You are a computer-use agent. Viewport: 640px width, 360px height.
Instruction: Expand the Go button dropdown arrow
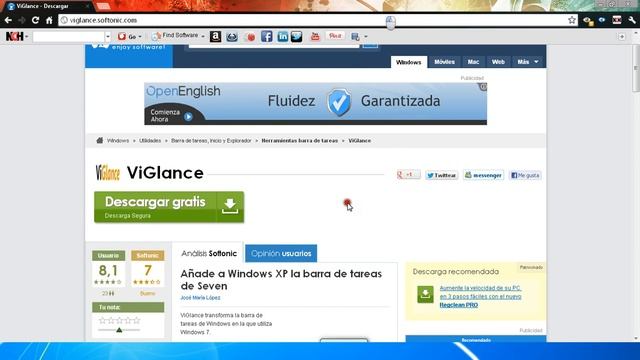point(140,37)
